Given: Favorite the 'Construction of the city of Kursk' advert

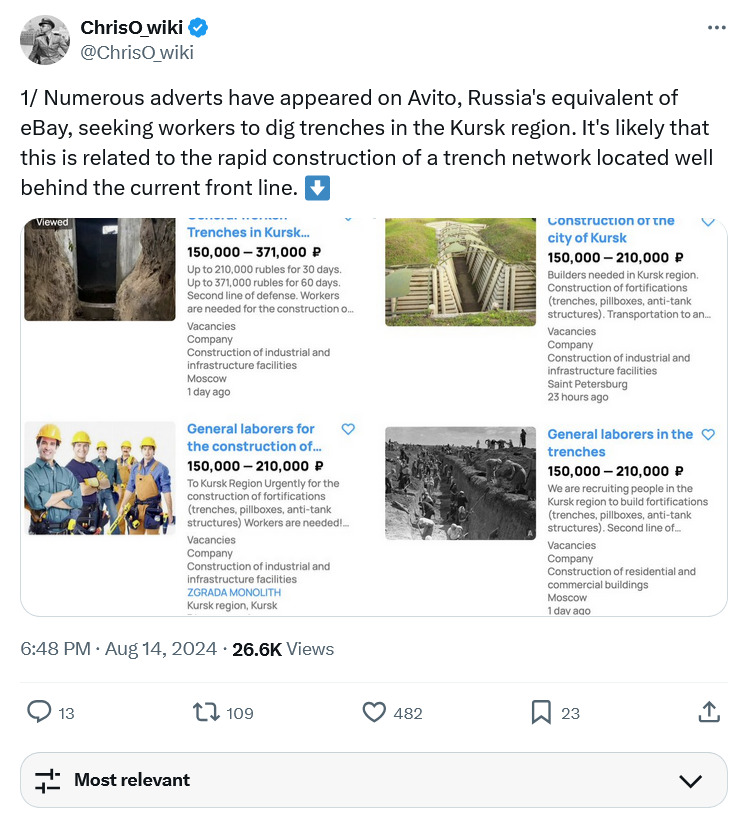Looking at the screenshot, I should pos(708,221).
